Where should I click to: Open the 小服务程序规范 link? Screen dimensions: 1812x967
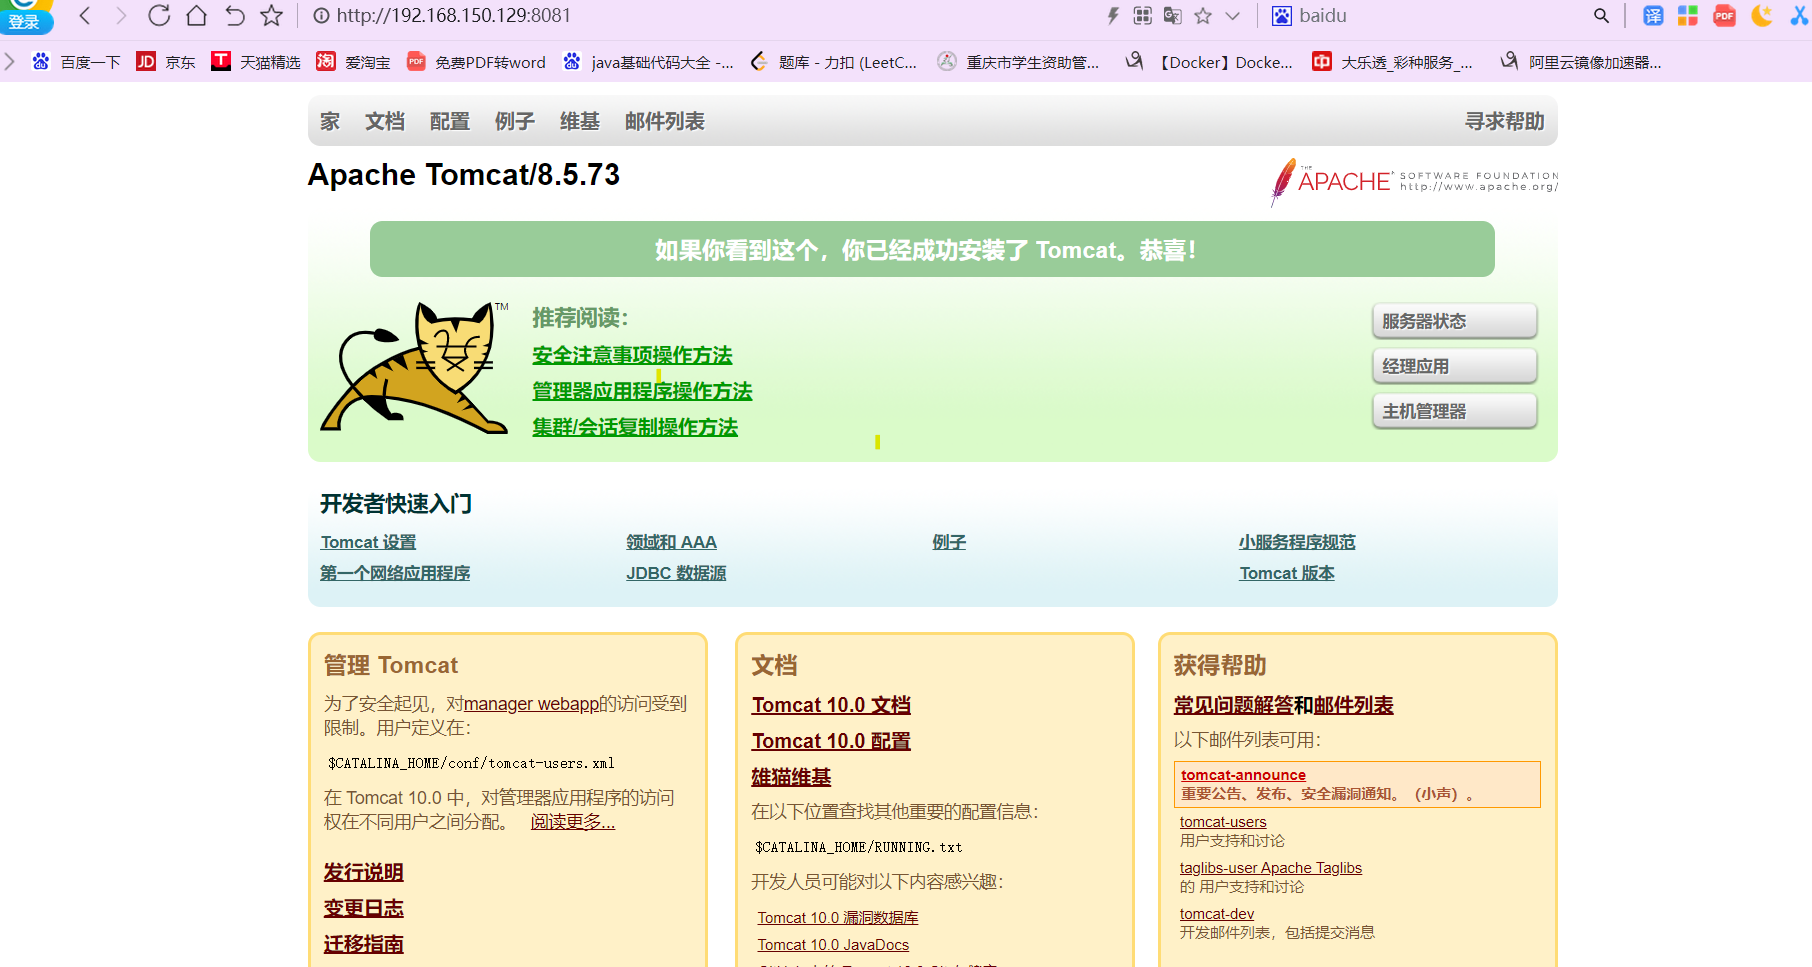[x=1297, y=542]
